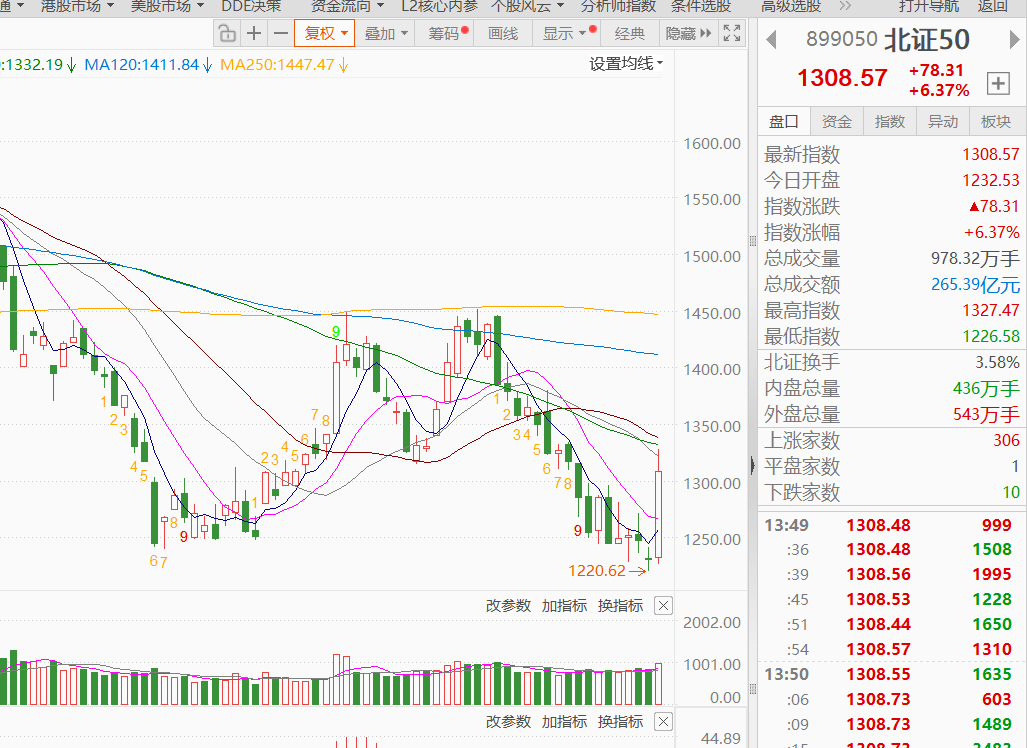
Task: Add 北证50 to watchlist plus icon
Action: point(998,83)
